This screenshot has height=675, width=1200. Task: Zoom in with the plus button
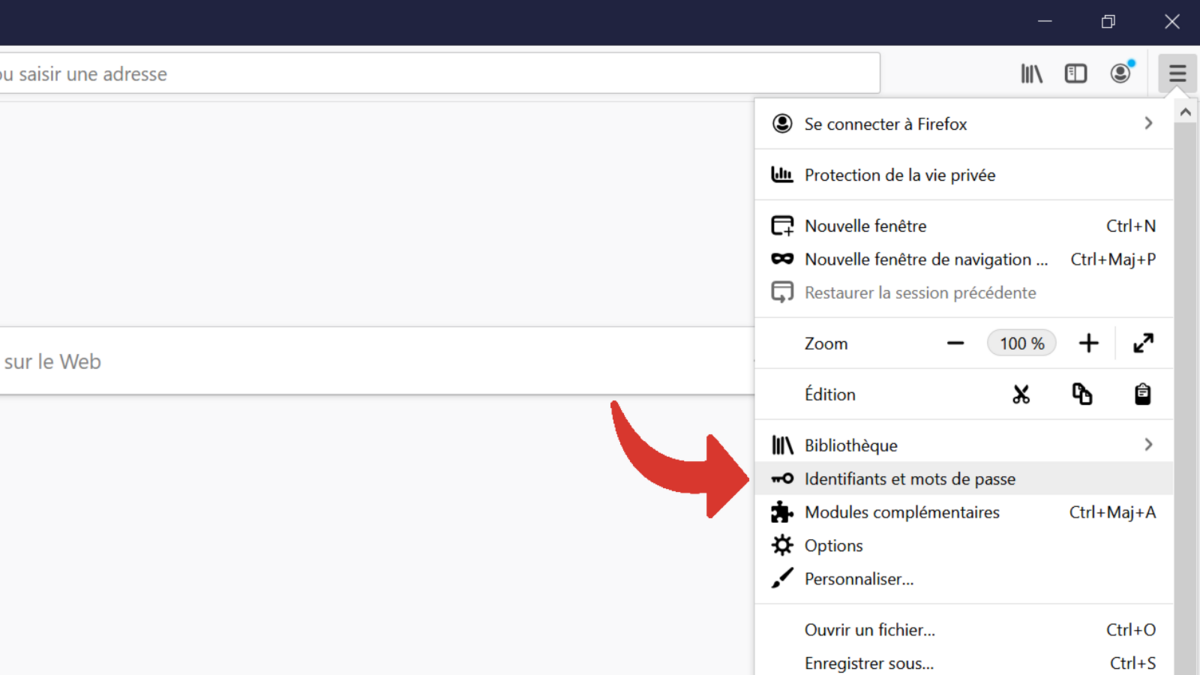click(x=1089, y=343)
